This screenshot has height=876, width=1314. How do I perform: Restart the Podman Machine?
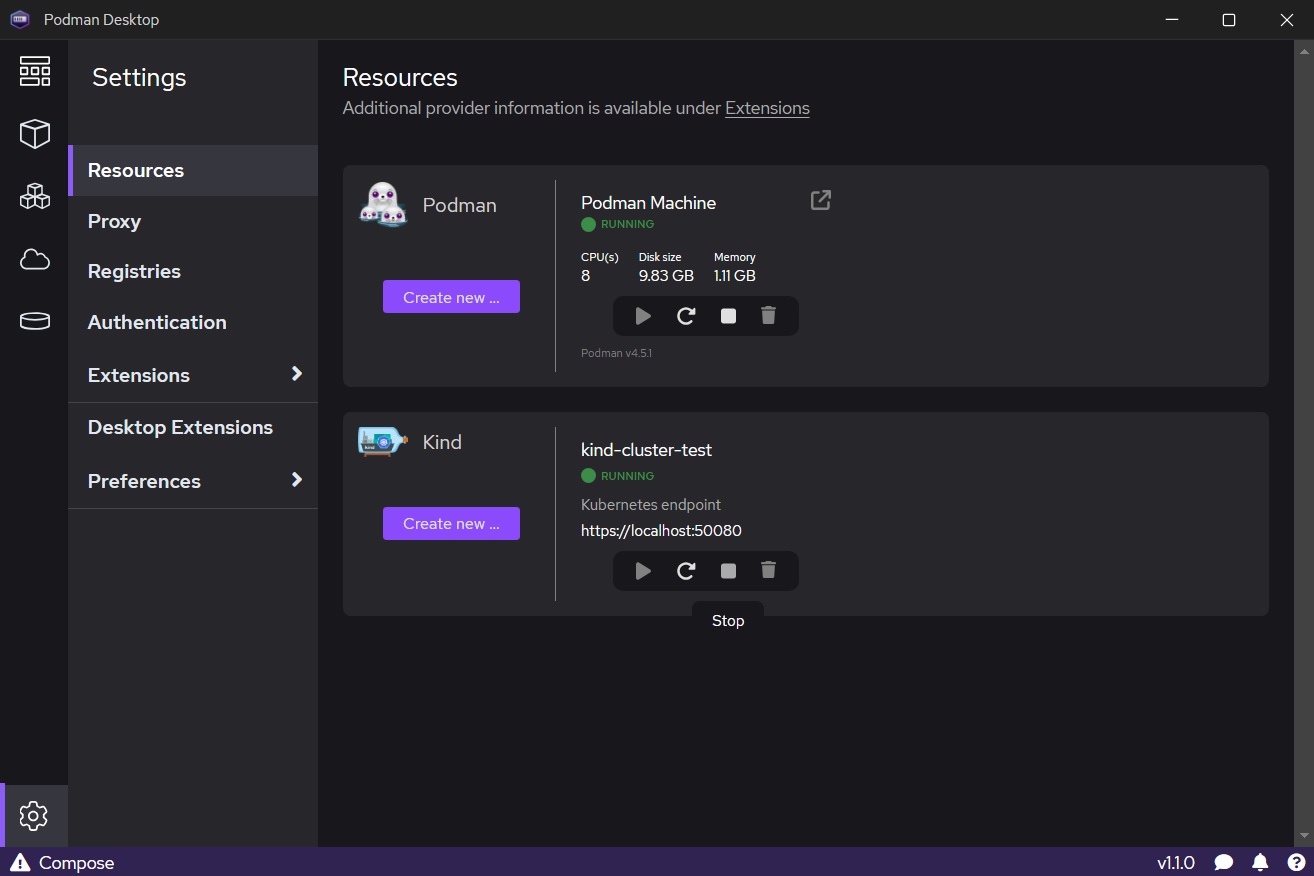point(686,316)
